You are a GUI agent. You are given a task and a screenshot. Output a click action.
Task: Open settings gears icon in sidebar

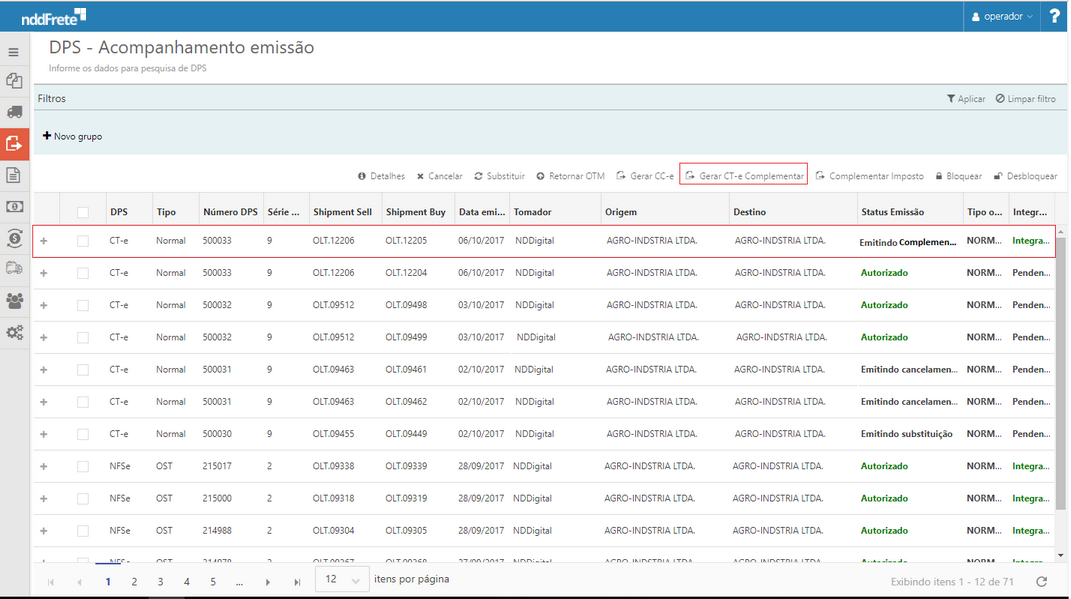pos(14,332)
